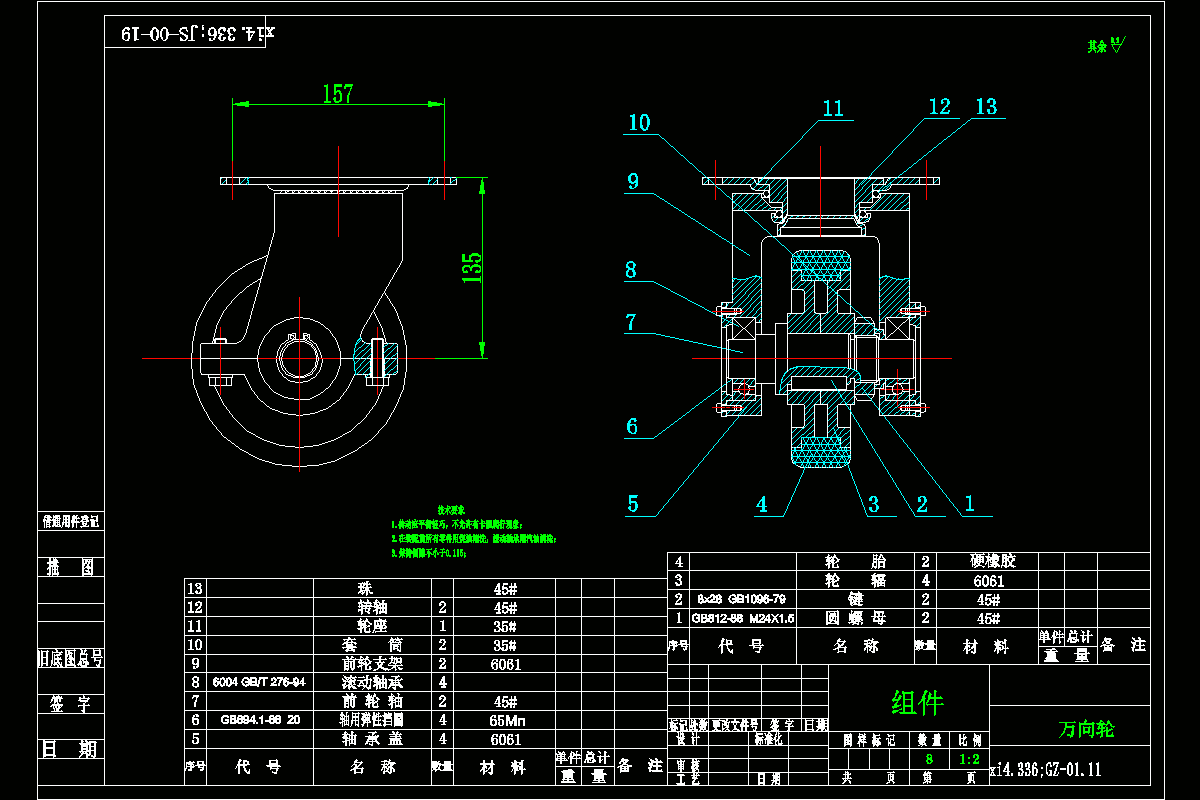Screen dimensions: 1200x800
Task: Select cyan callout number 4 in drawing
Action: coord(763,504)
